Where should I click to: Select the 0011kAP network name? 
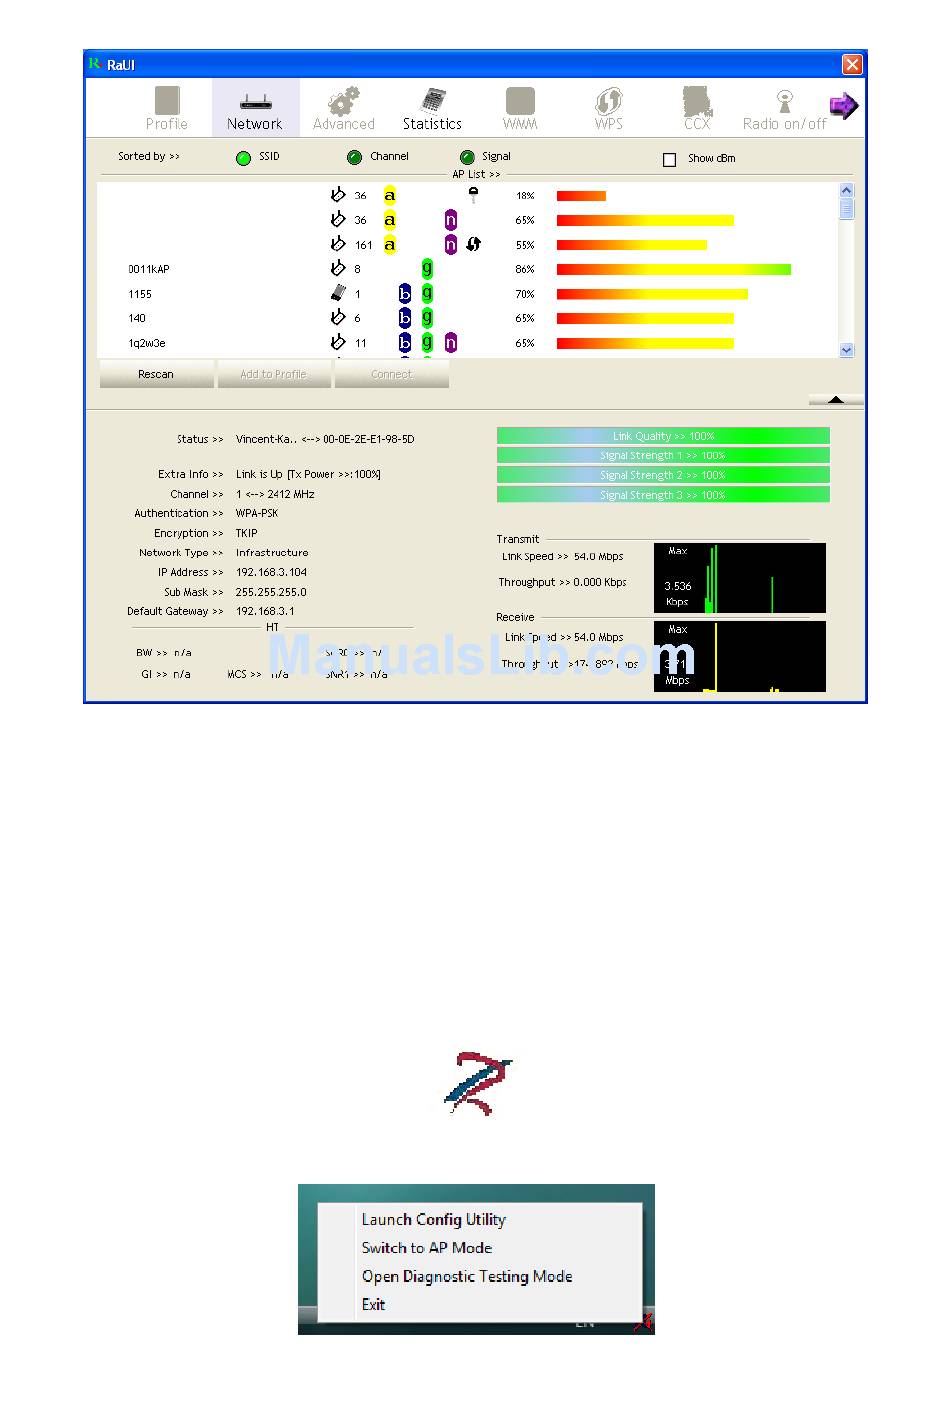coord(149,269)
